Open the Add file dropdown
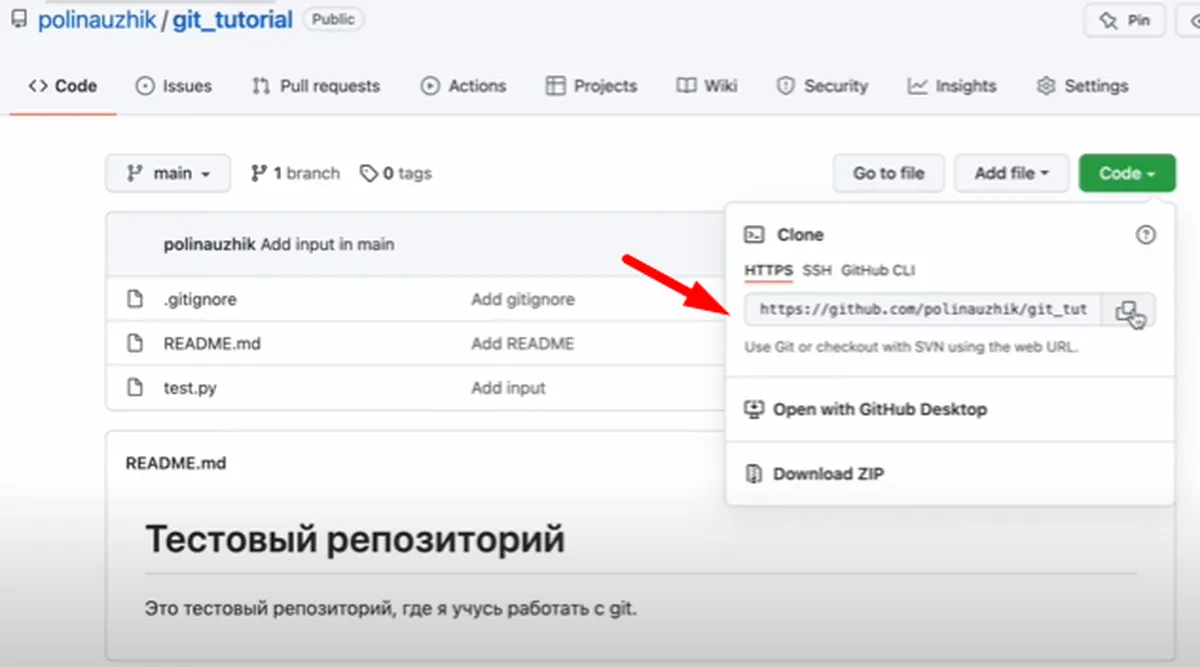Viewport: 1200px width, 667px height. (1011, 172)
